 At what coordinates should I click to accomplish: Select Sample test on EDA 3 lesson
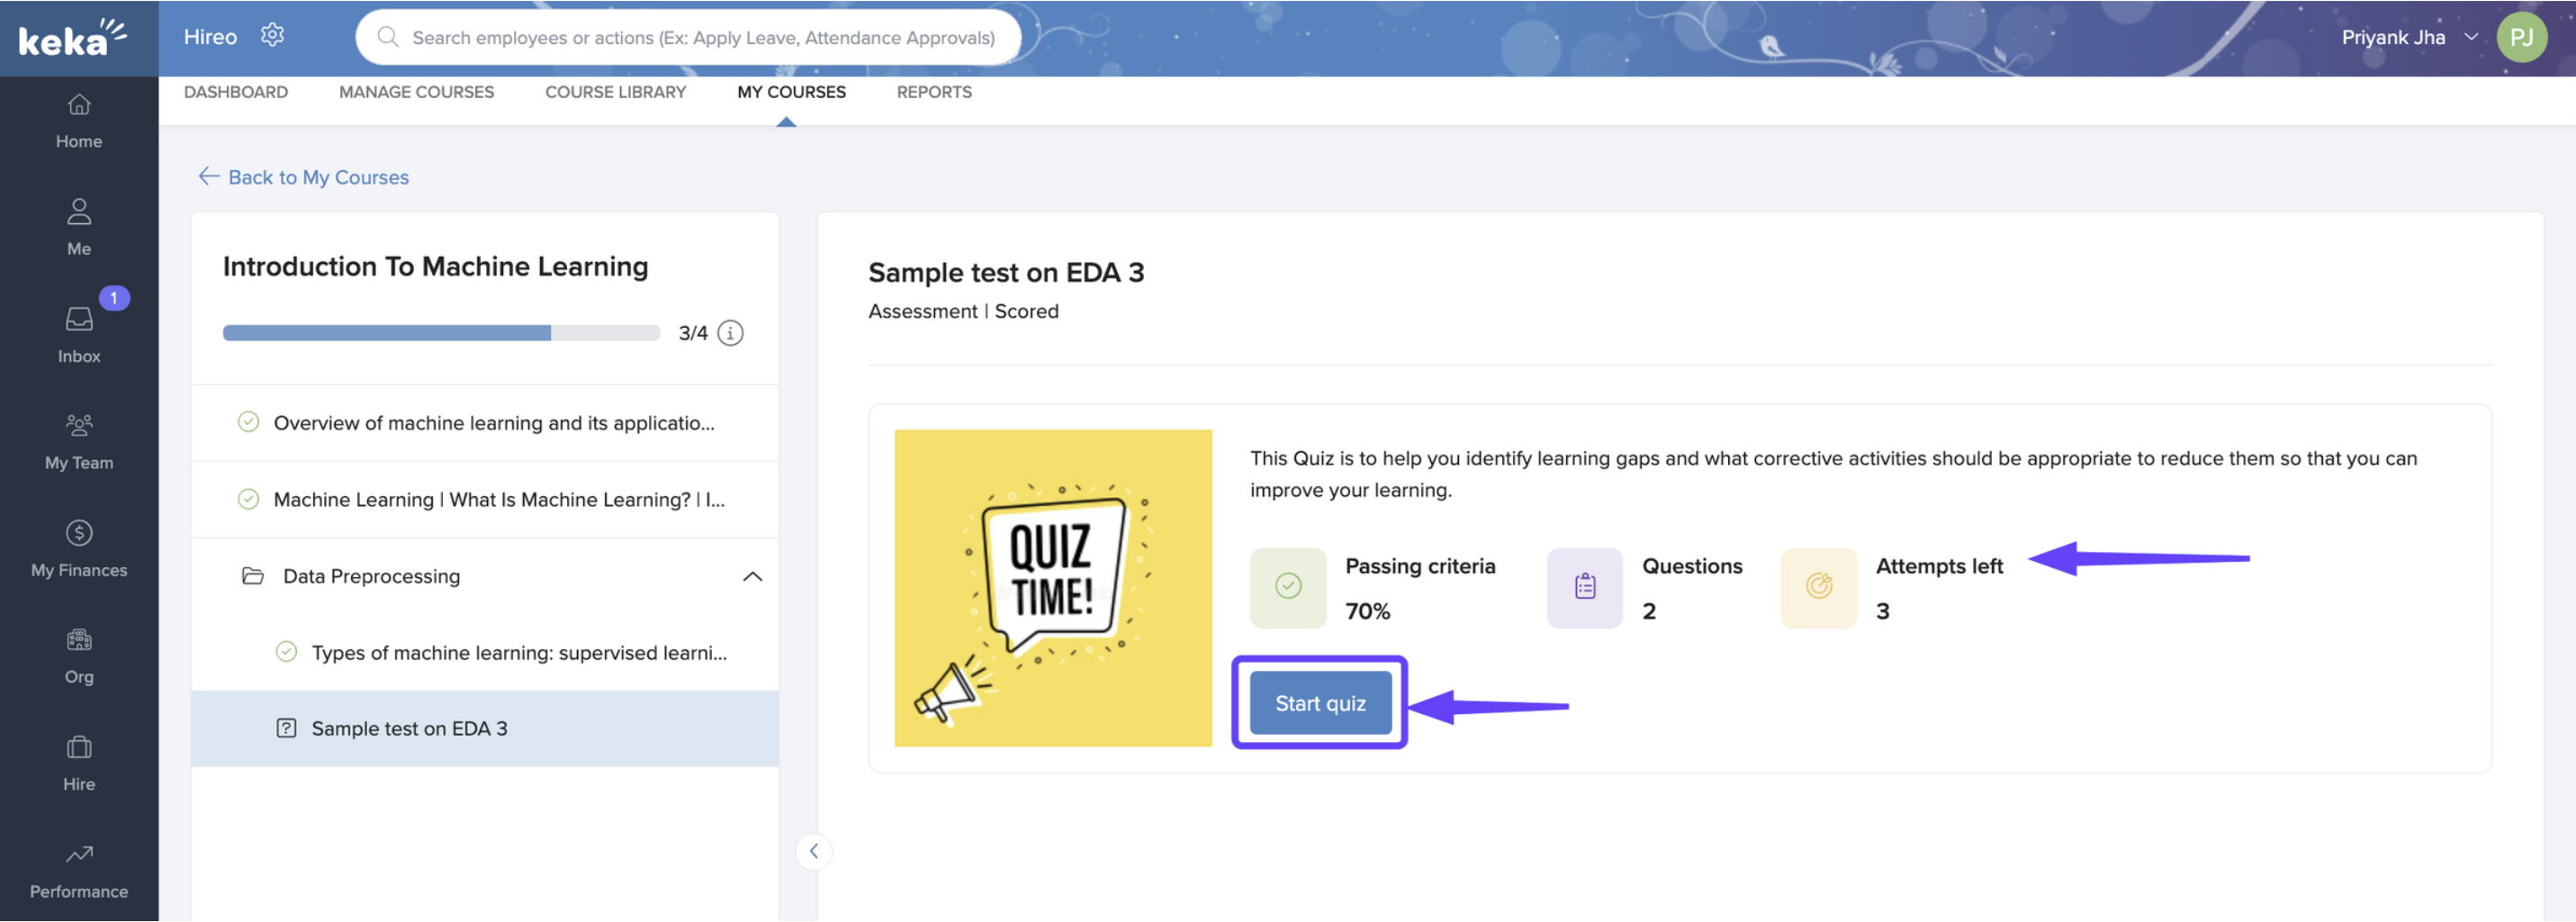tap(409, 728)
